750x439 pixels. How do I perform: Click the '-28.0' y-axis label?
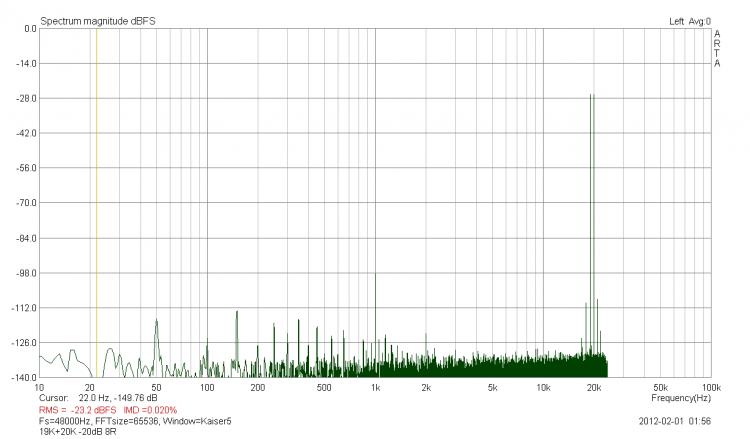(x=26, y=99)
